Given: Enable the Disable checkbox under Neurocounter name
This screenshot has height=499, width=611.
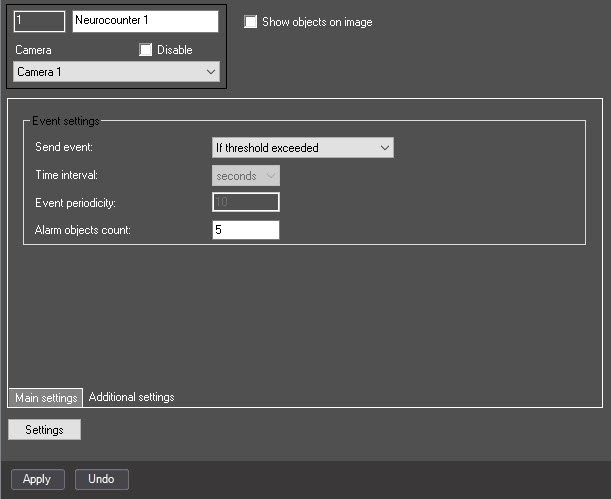Looking at the screenshot, I should (146, 50).
